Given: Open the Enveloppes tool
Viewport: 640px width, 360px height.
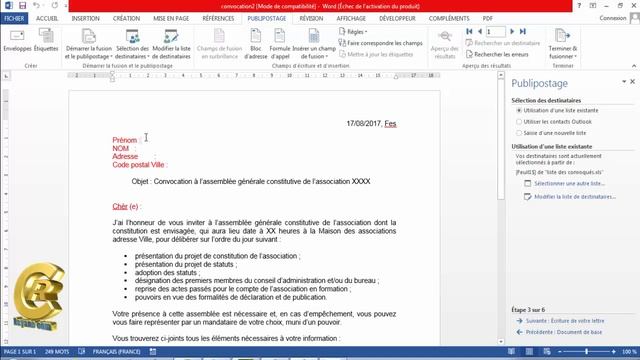Looking at the screenshot, I should pyautogui.click(x=17, y=41).
